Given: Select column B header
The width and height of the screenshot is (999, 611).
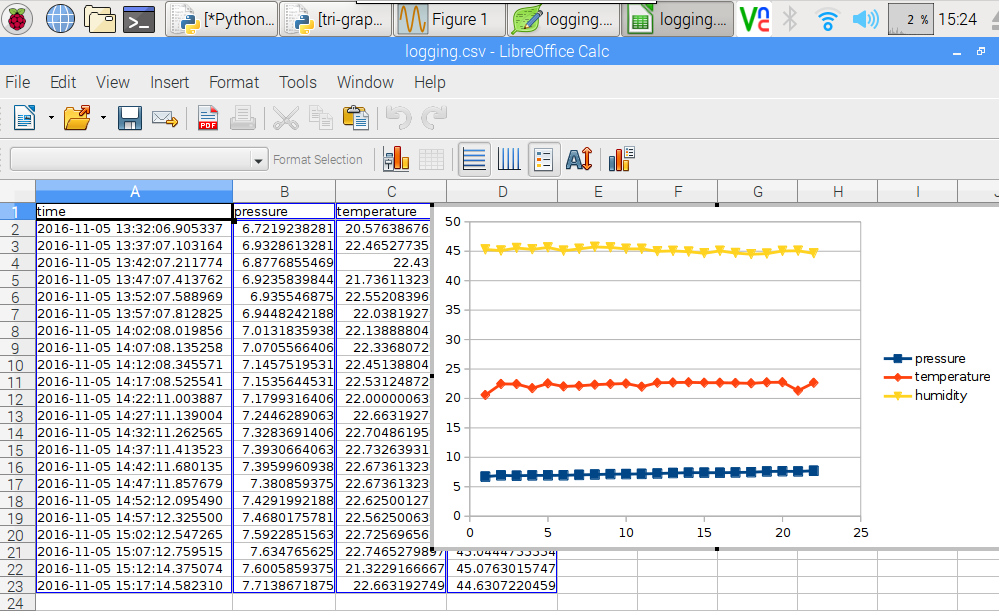Looking at the screenshot, I should (x=284, y=192).
